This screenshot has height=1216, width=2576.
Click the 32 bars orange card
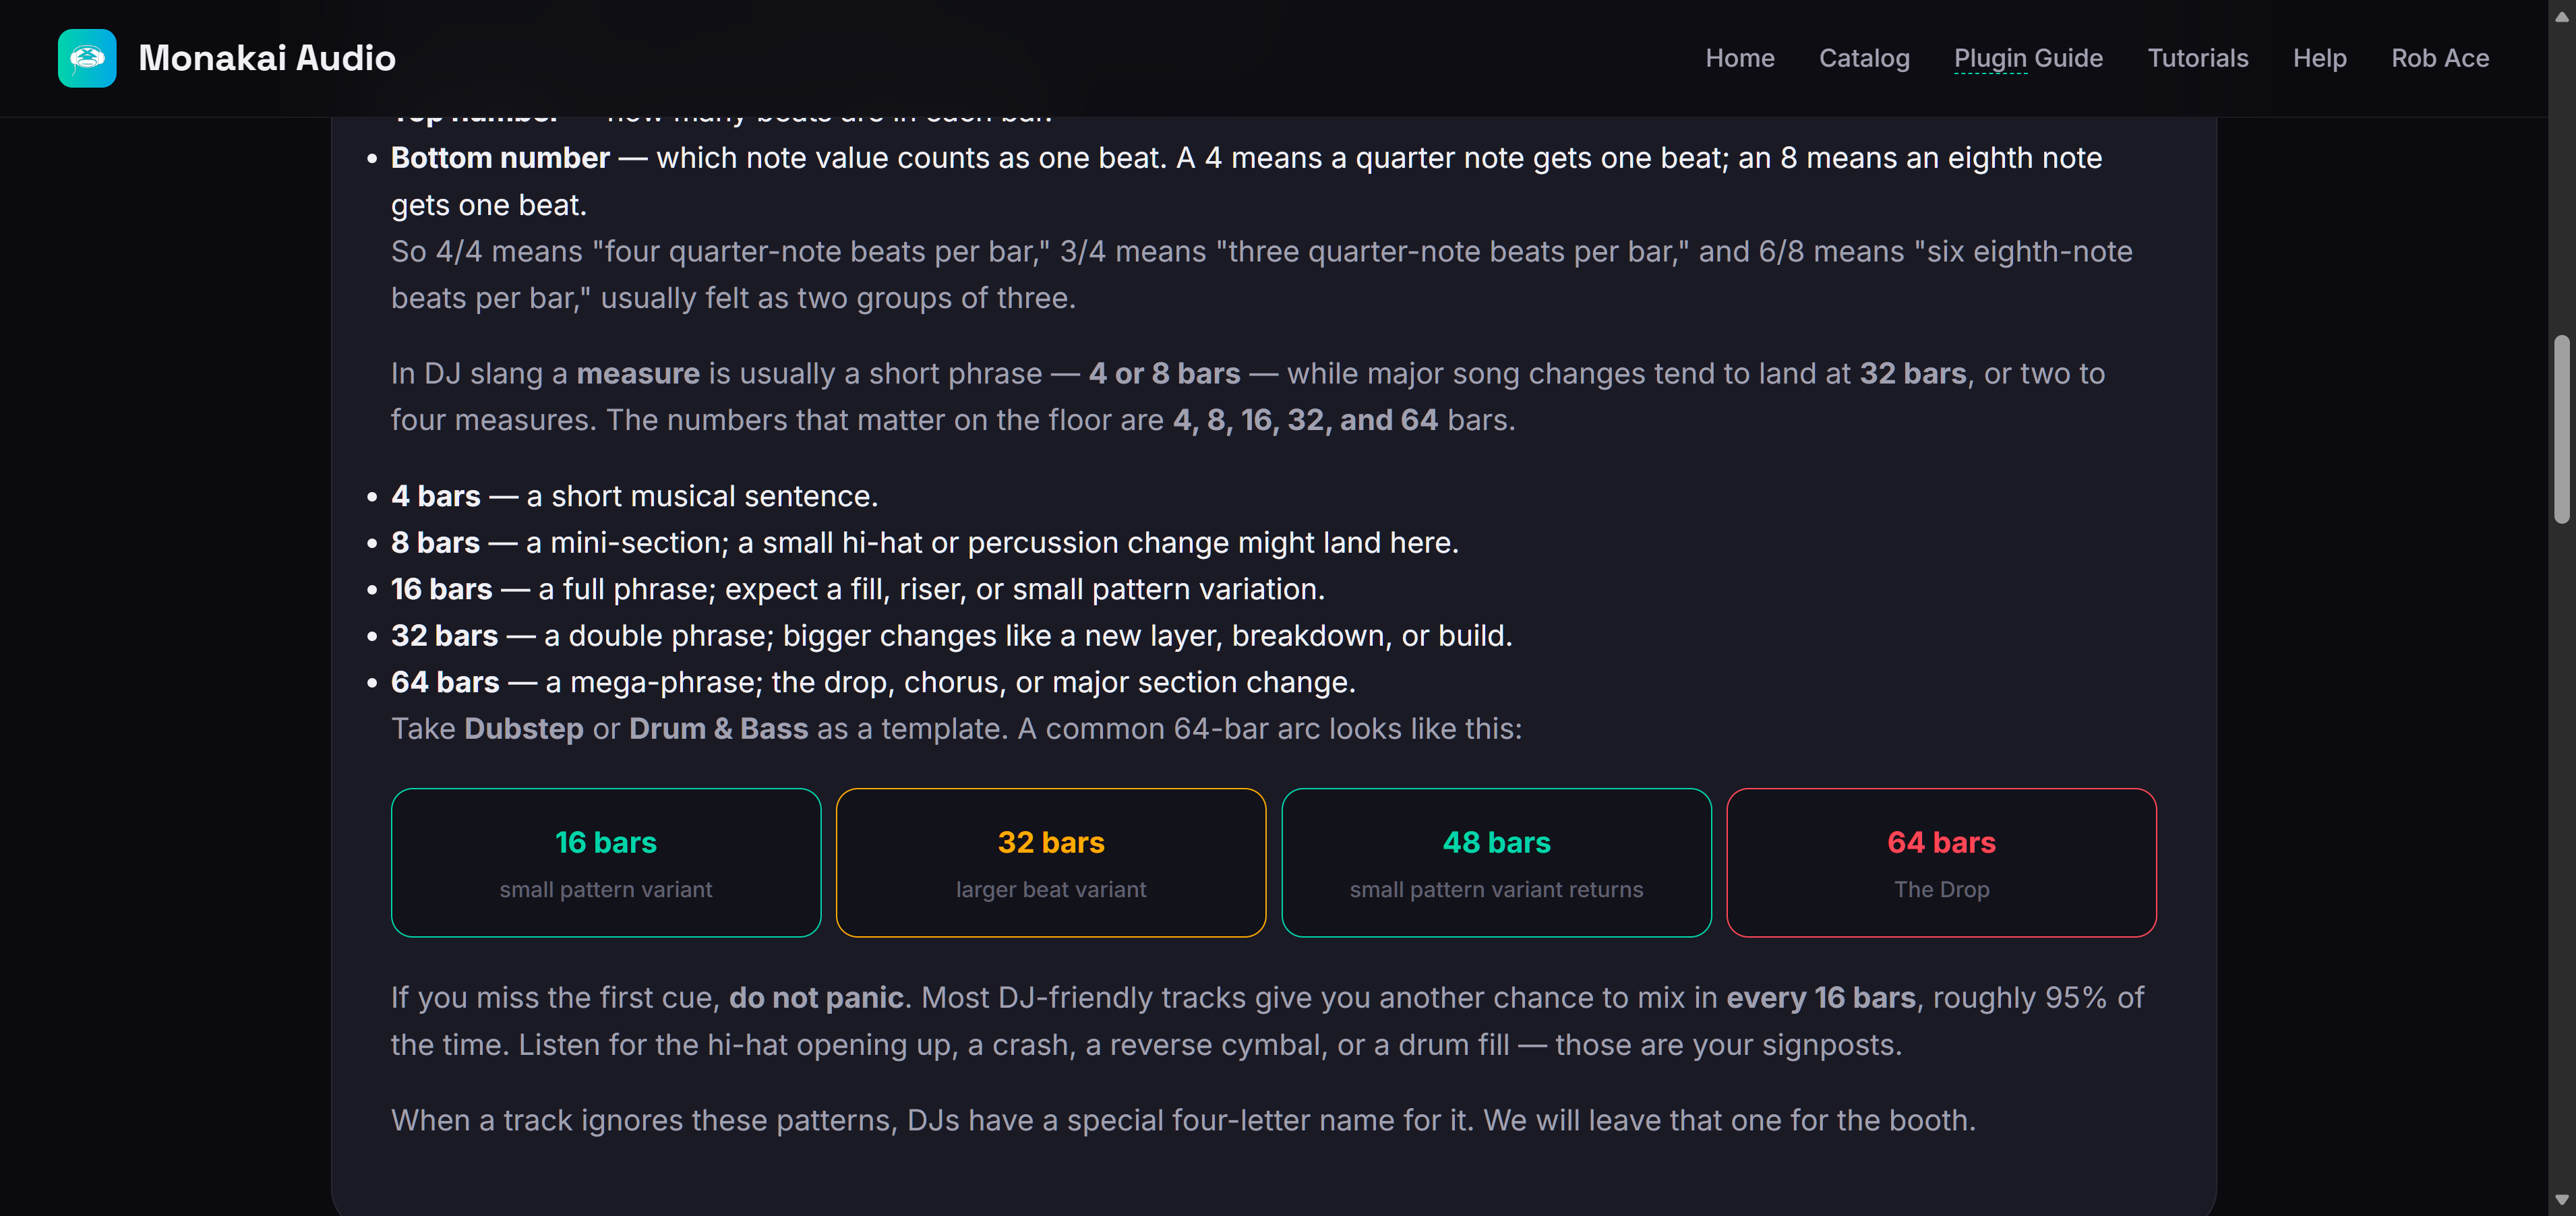1050,862
